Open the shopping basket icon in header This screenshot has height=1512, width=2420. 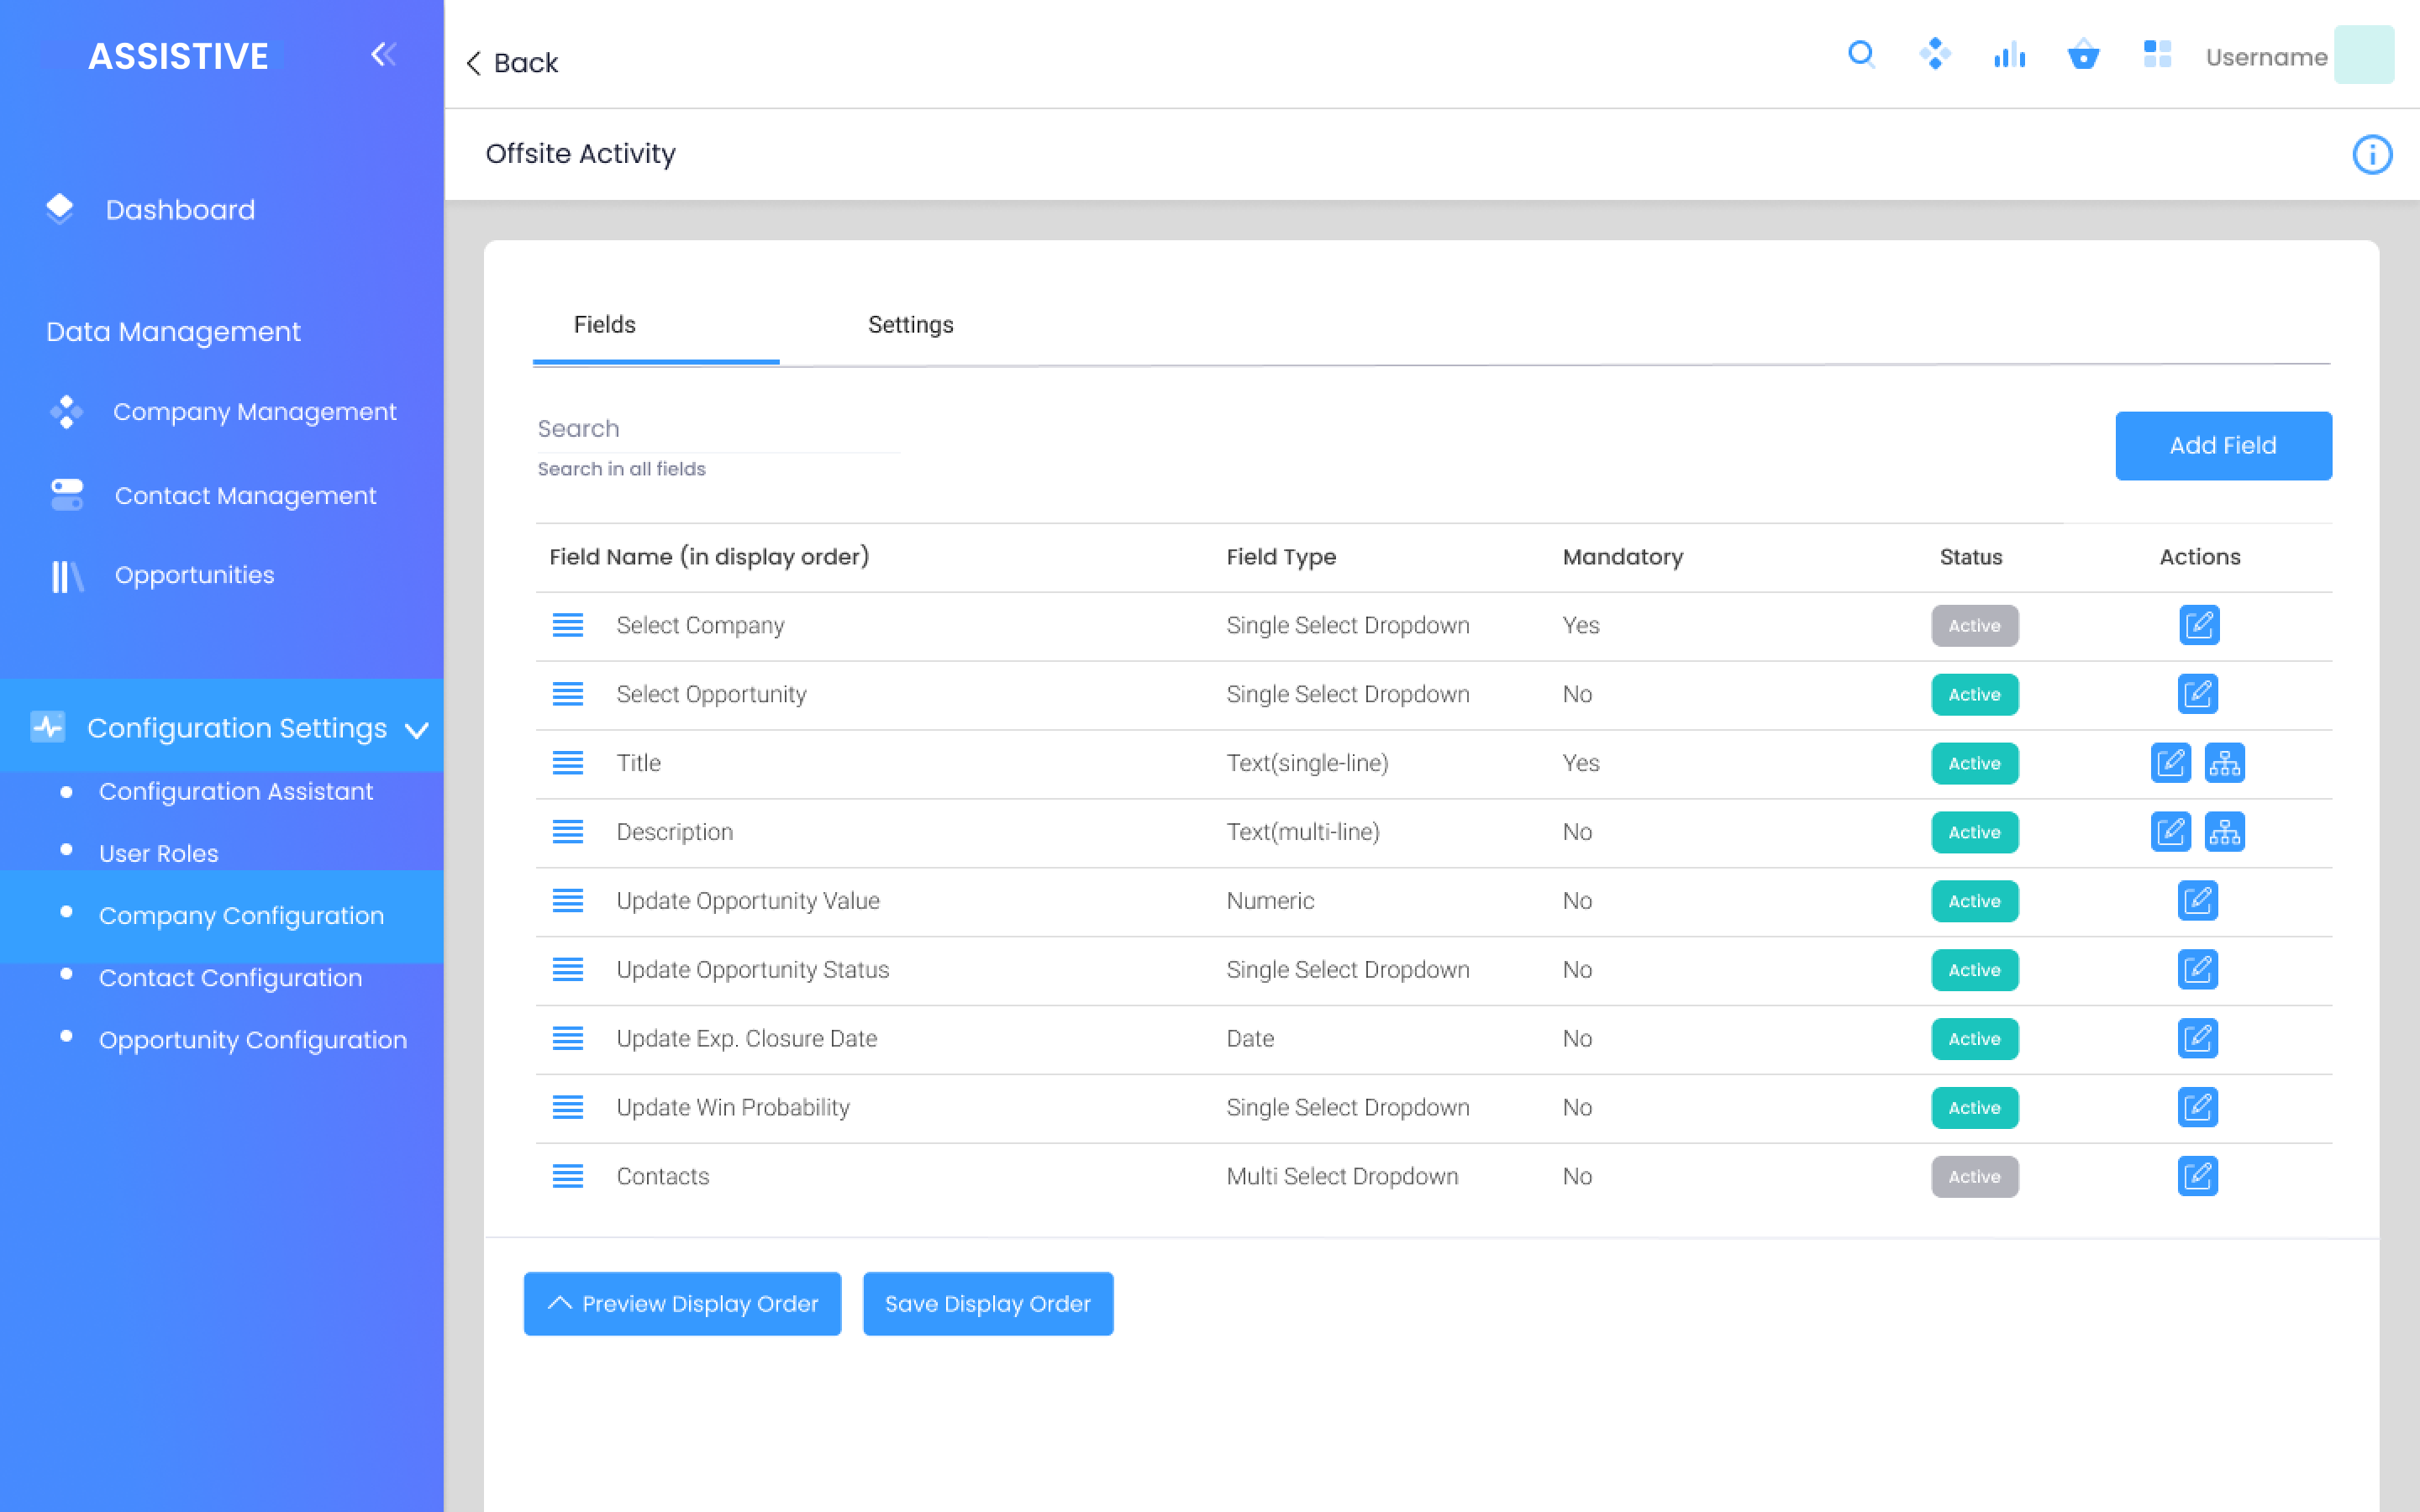(x=2083, y=56)
